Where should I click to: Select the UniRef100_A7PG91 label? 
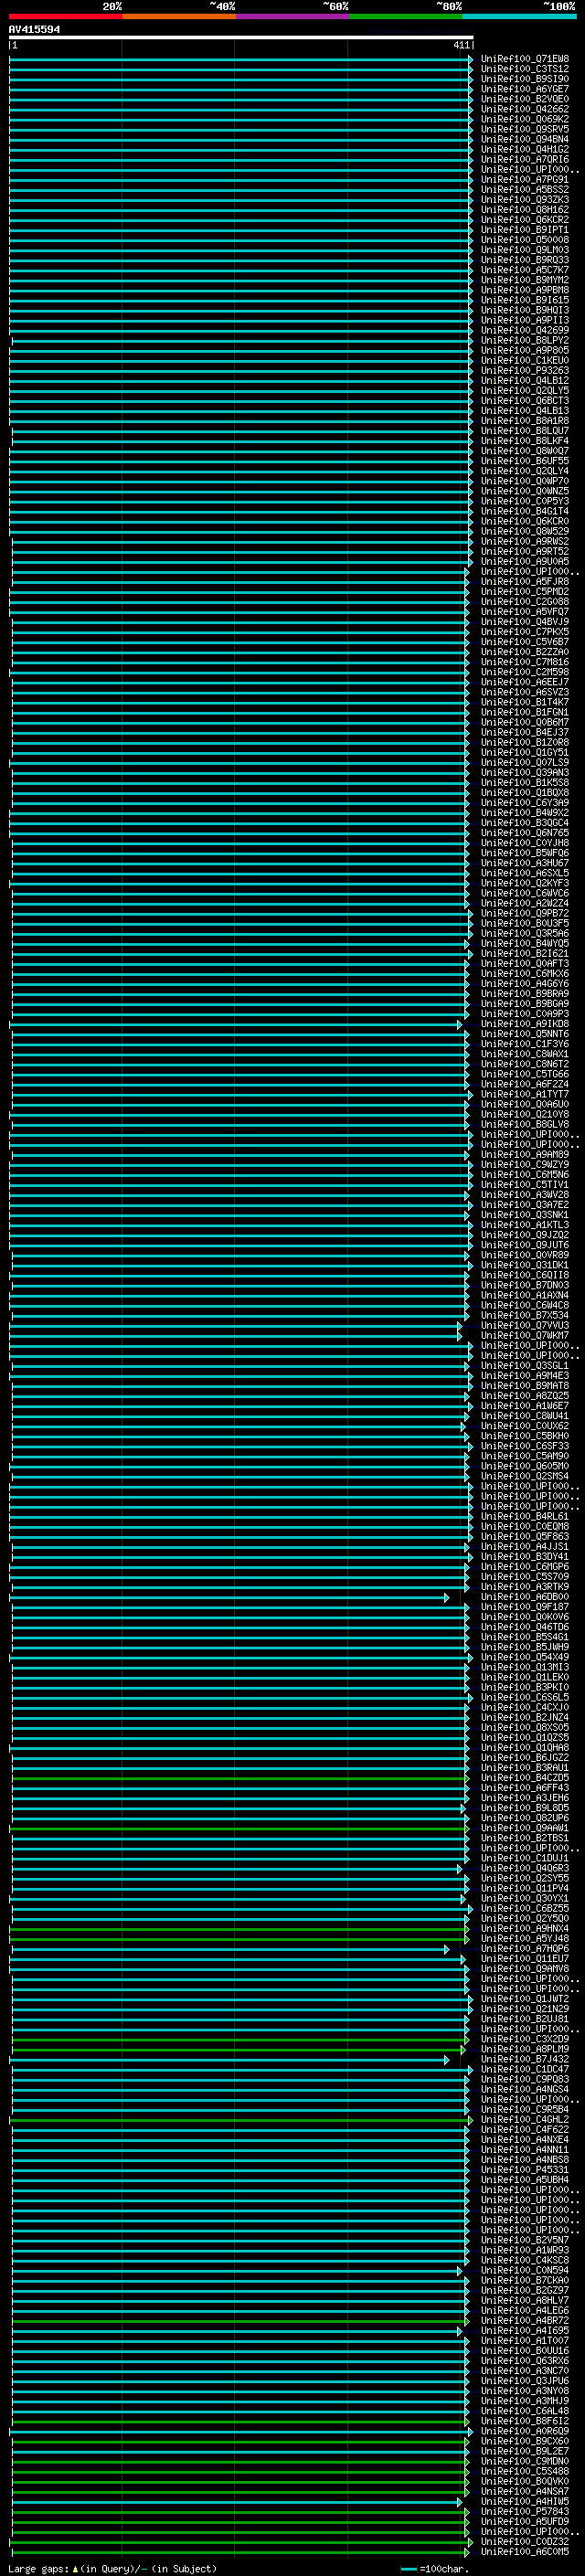click(x=525, y=180)
